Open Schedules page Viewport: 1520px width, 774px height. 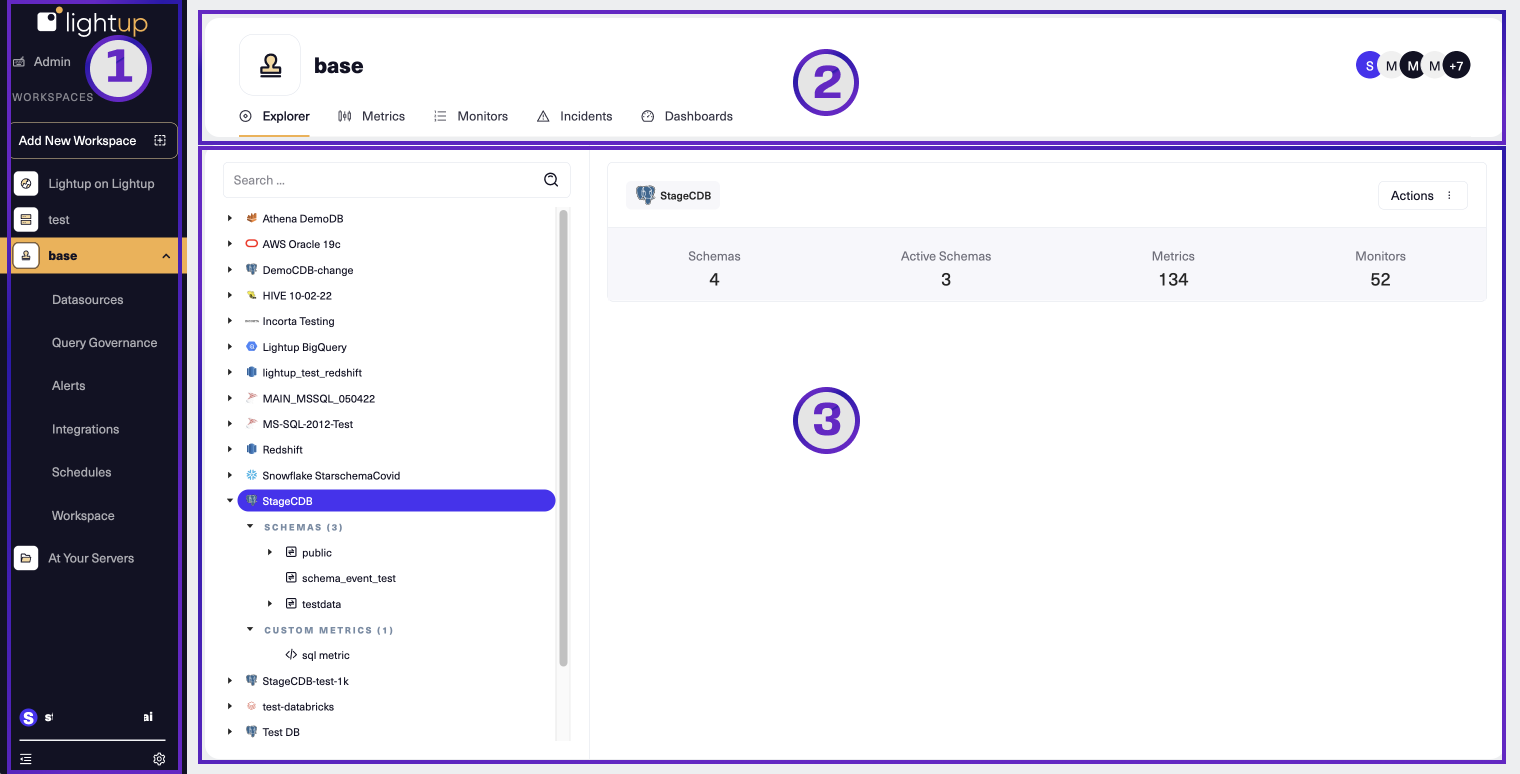click(81, 472)
